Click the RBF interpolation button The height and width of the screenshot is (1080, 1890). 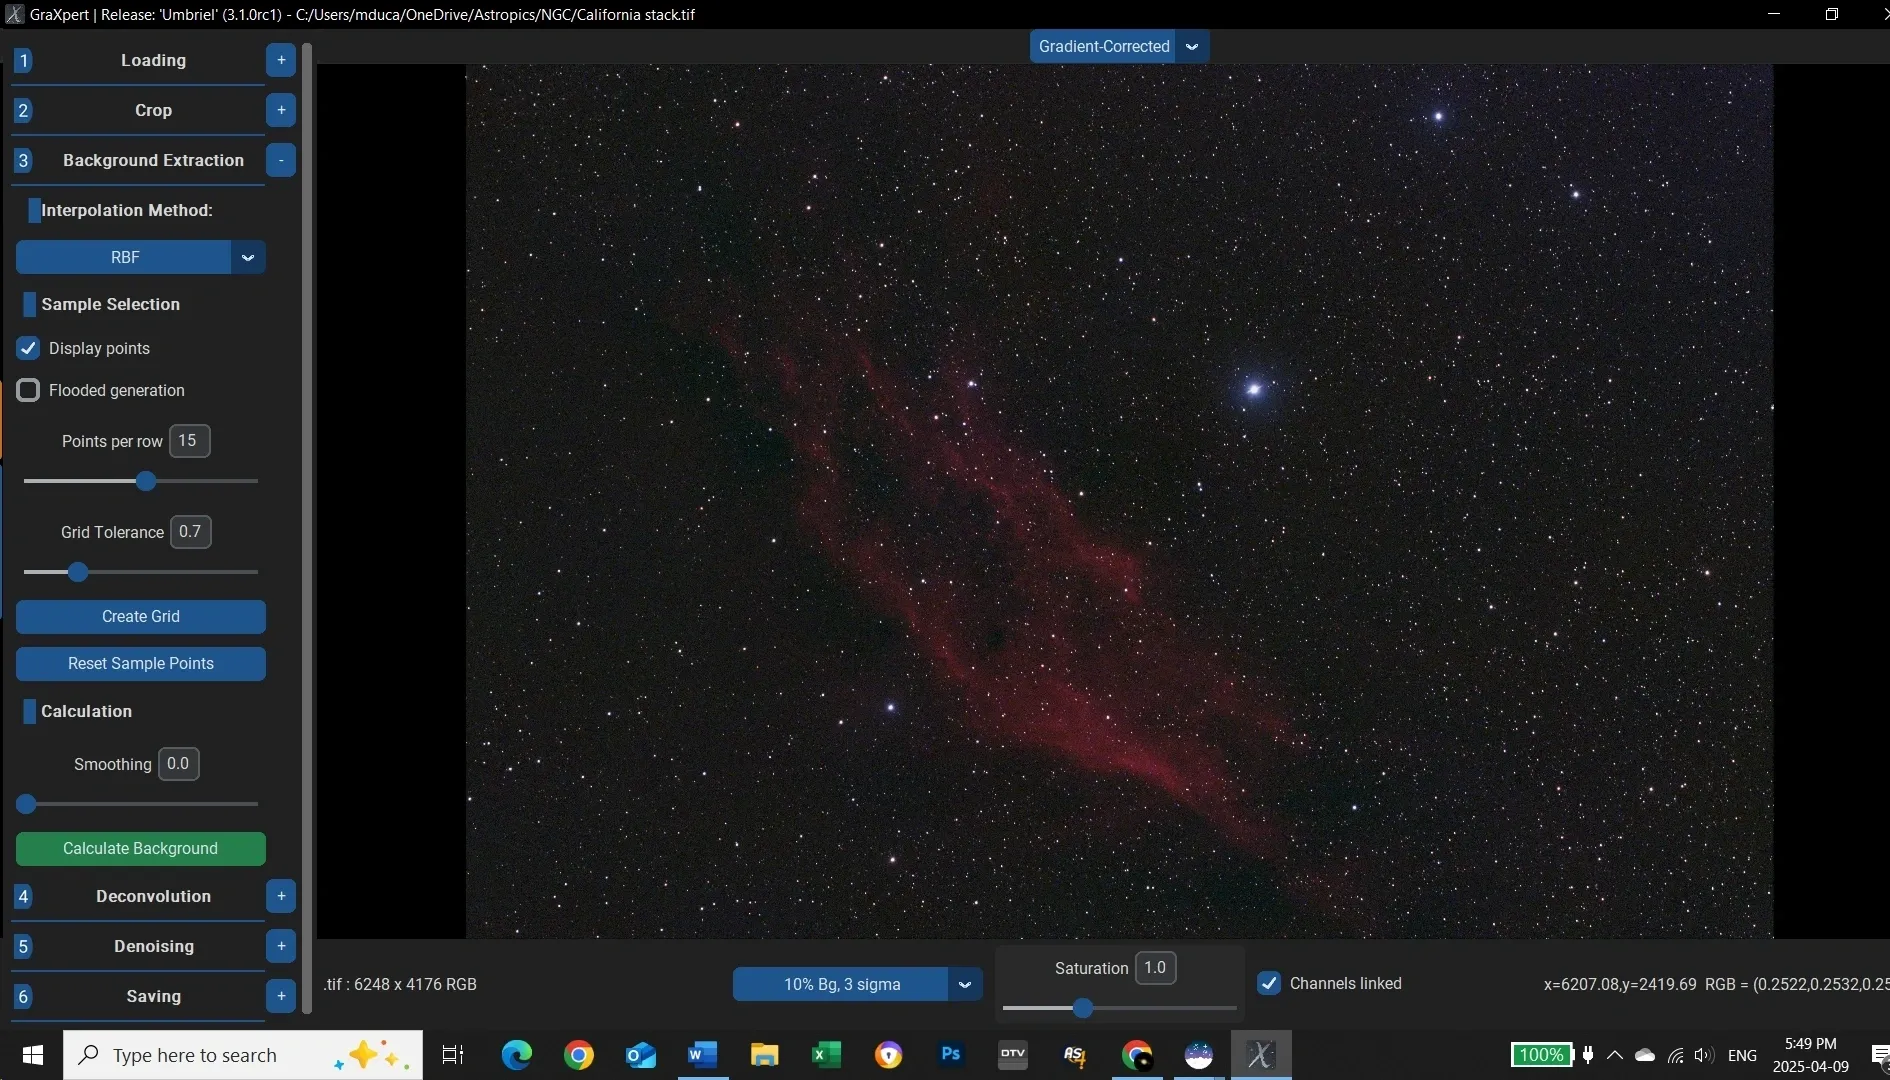tap(124, 257)
